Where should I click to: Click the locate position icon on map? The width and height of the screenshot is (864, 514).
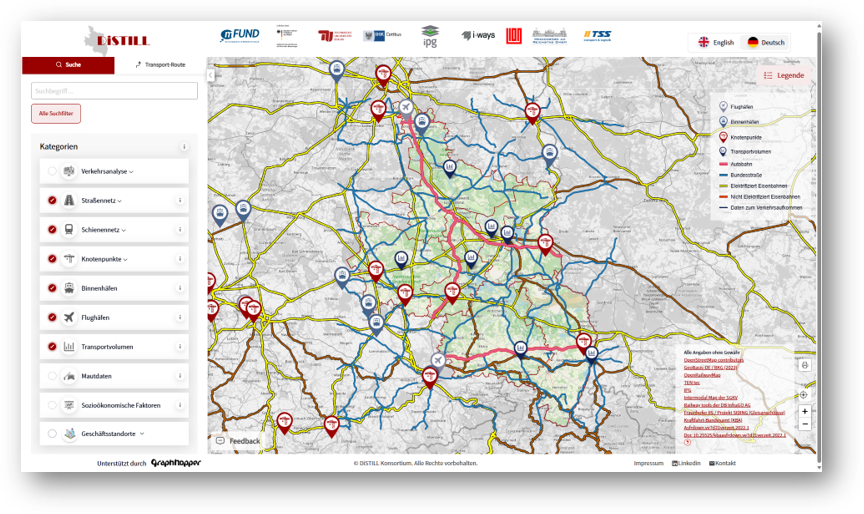pyautogui.click(x=804, y=394)
